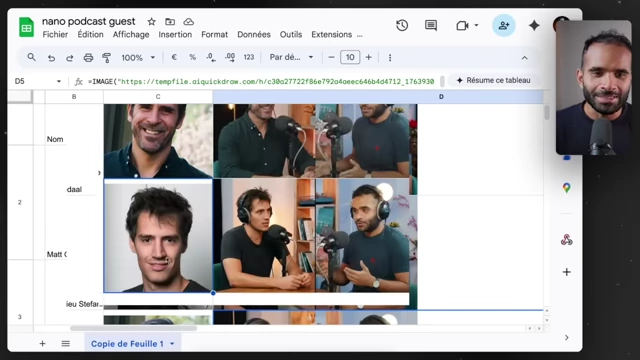Click the search magnifier in toolbar

(31, 58)
